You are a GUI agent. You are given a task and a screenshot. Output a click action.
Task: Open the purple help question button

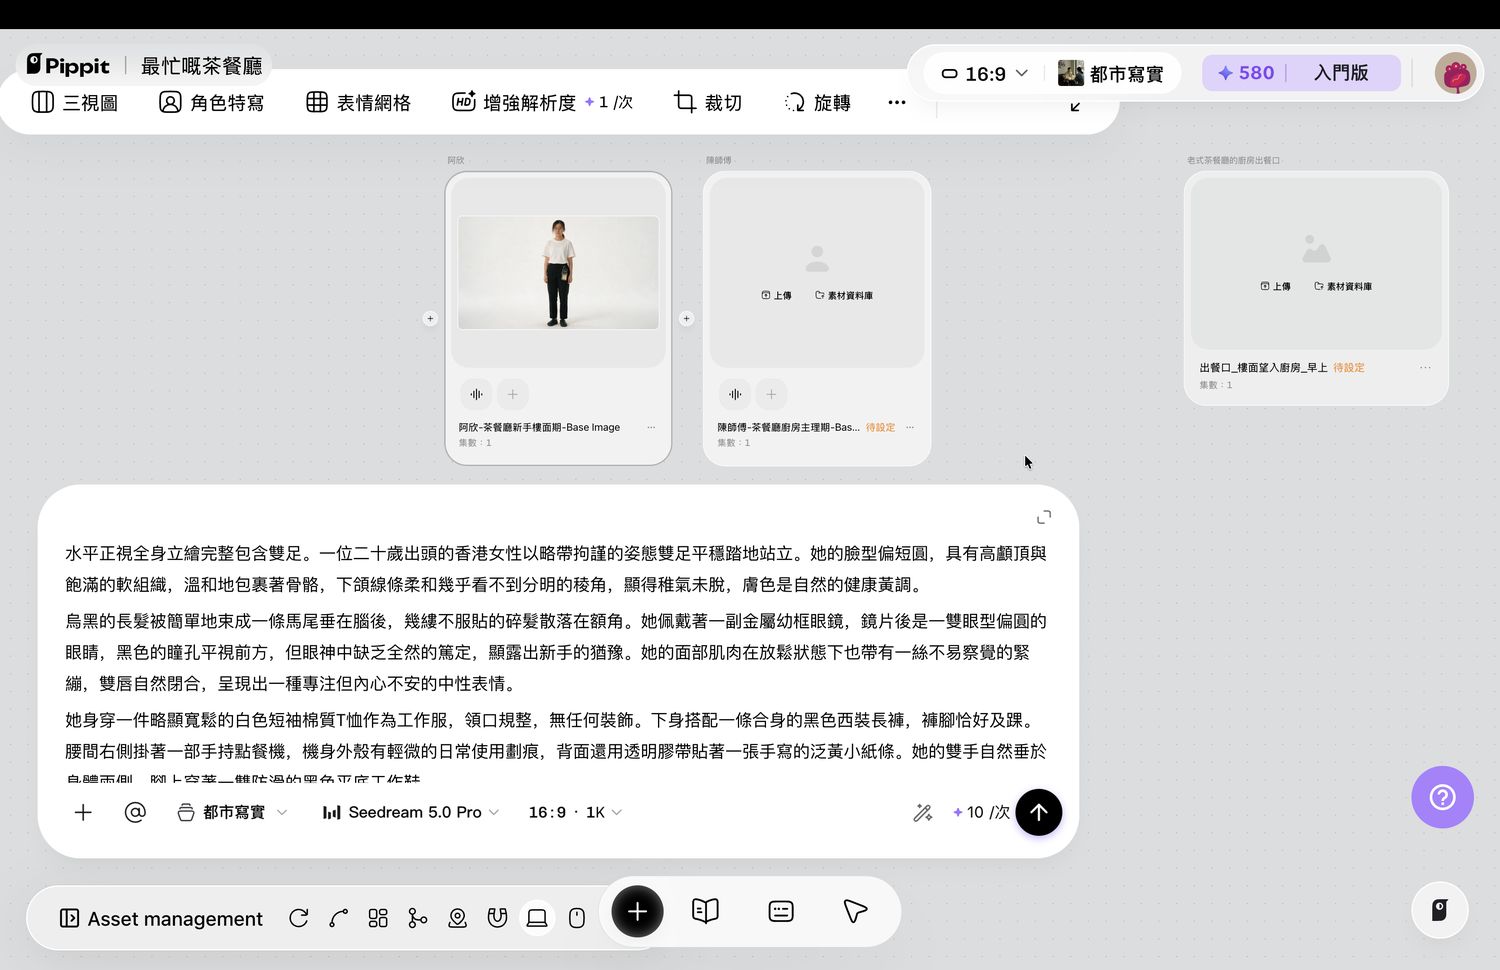[1442, 797]
